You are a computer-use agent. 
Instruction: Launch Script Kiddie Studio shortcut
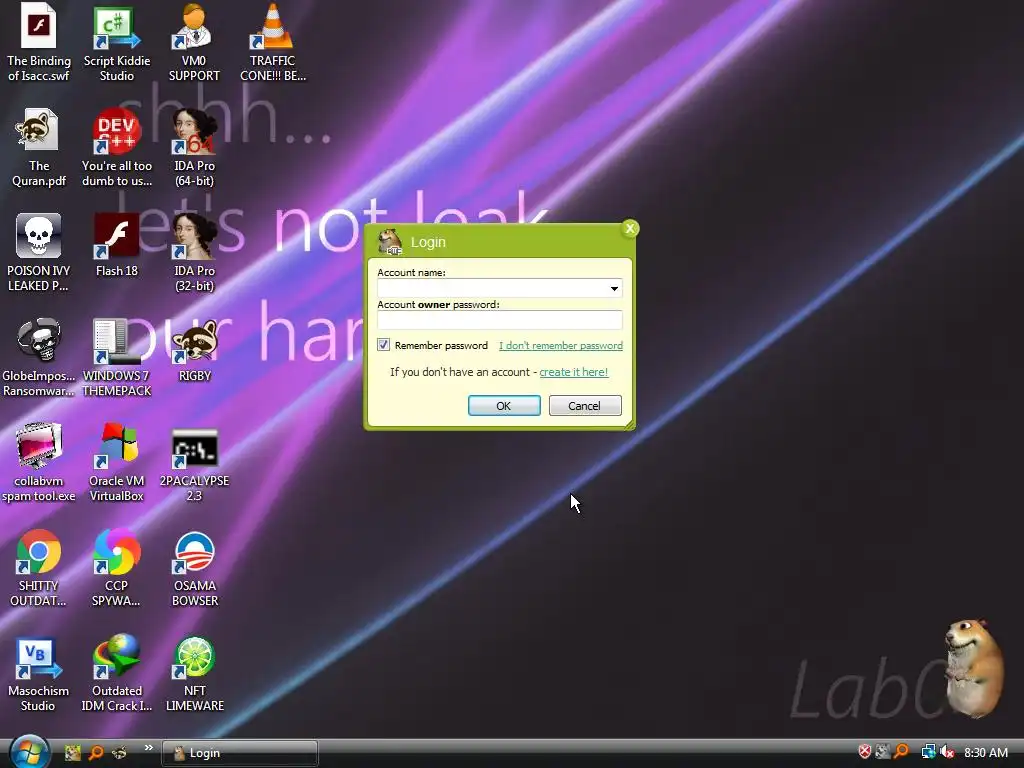click(x=117, y=42)
